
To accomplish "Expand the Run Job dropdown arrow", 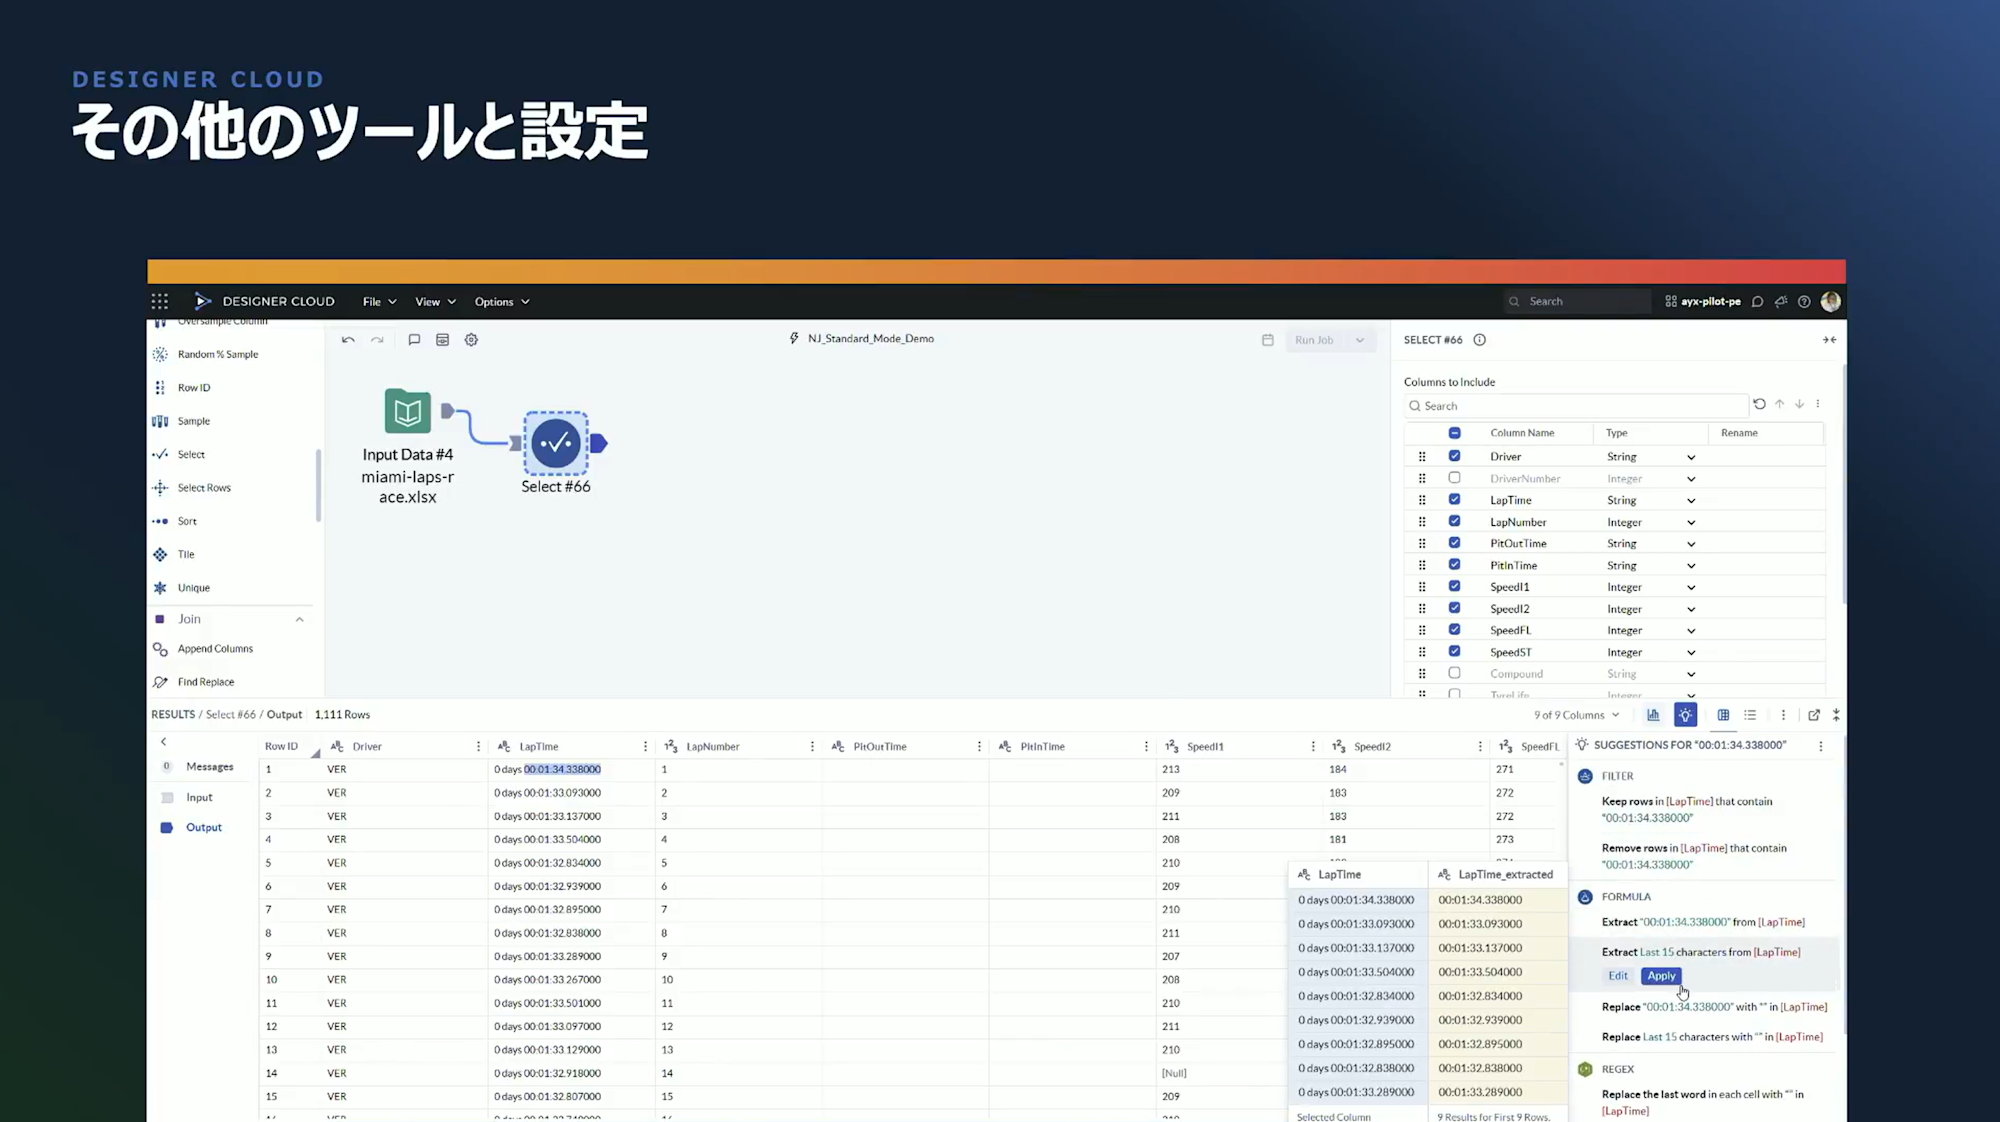I will 1360,340.
